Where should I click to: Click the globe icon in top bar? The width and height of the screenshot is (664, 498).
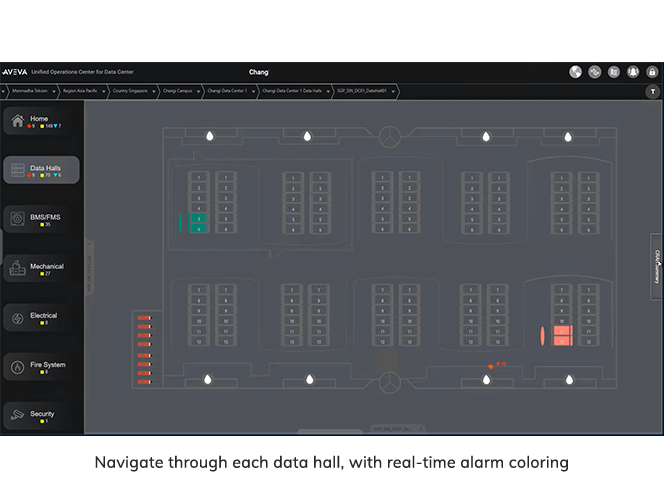576,72
